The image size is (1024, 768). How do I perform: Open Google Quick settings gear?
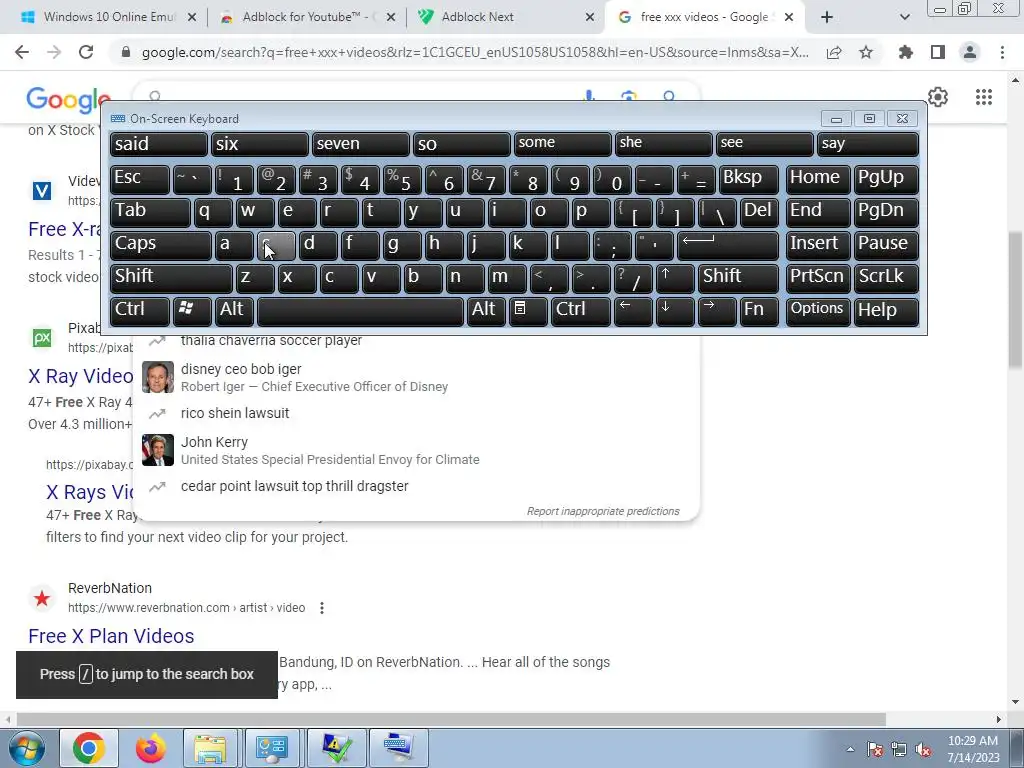938,97
